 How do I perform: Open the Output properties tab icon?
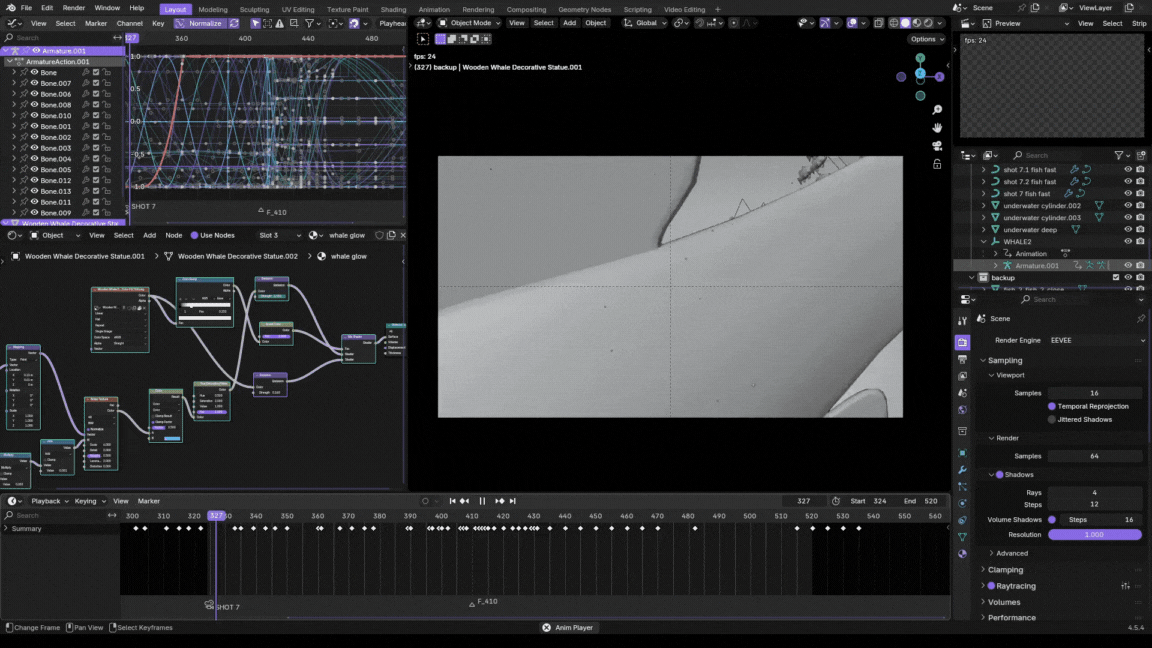[x=962, y=359]
